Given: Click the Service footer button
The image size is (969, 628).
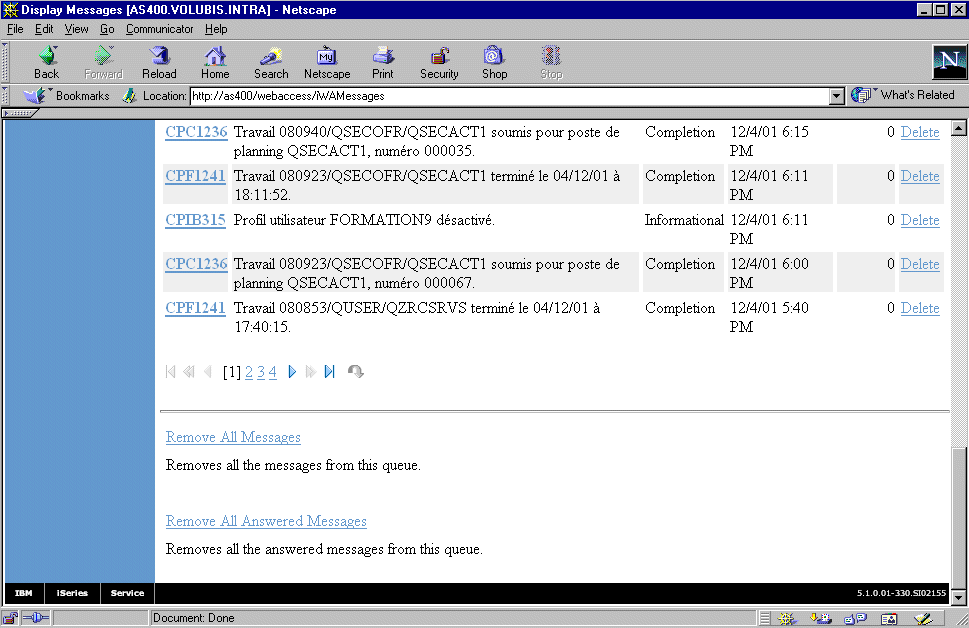Looking at the screenshot, I should [127, 593].
